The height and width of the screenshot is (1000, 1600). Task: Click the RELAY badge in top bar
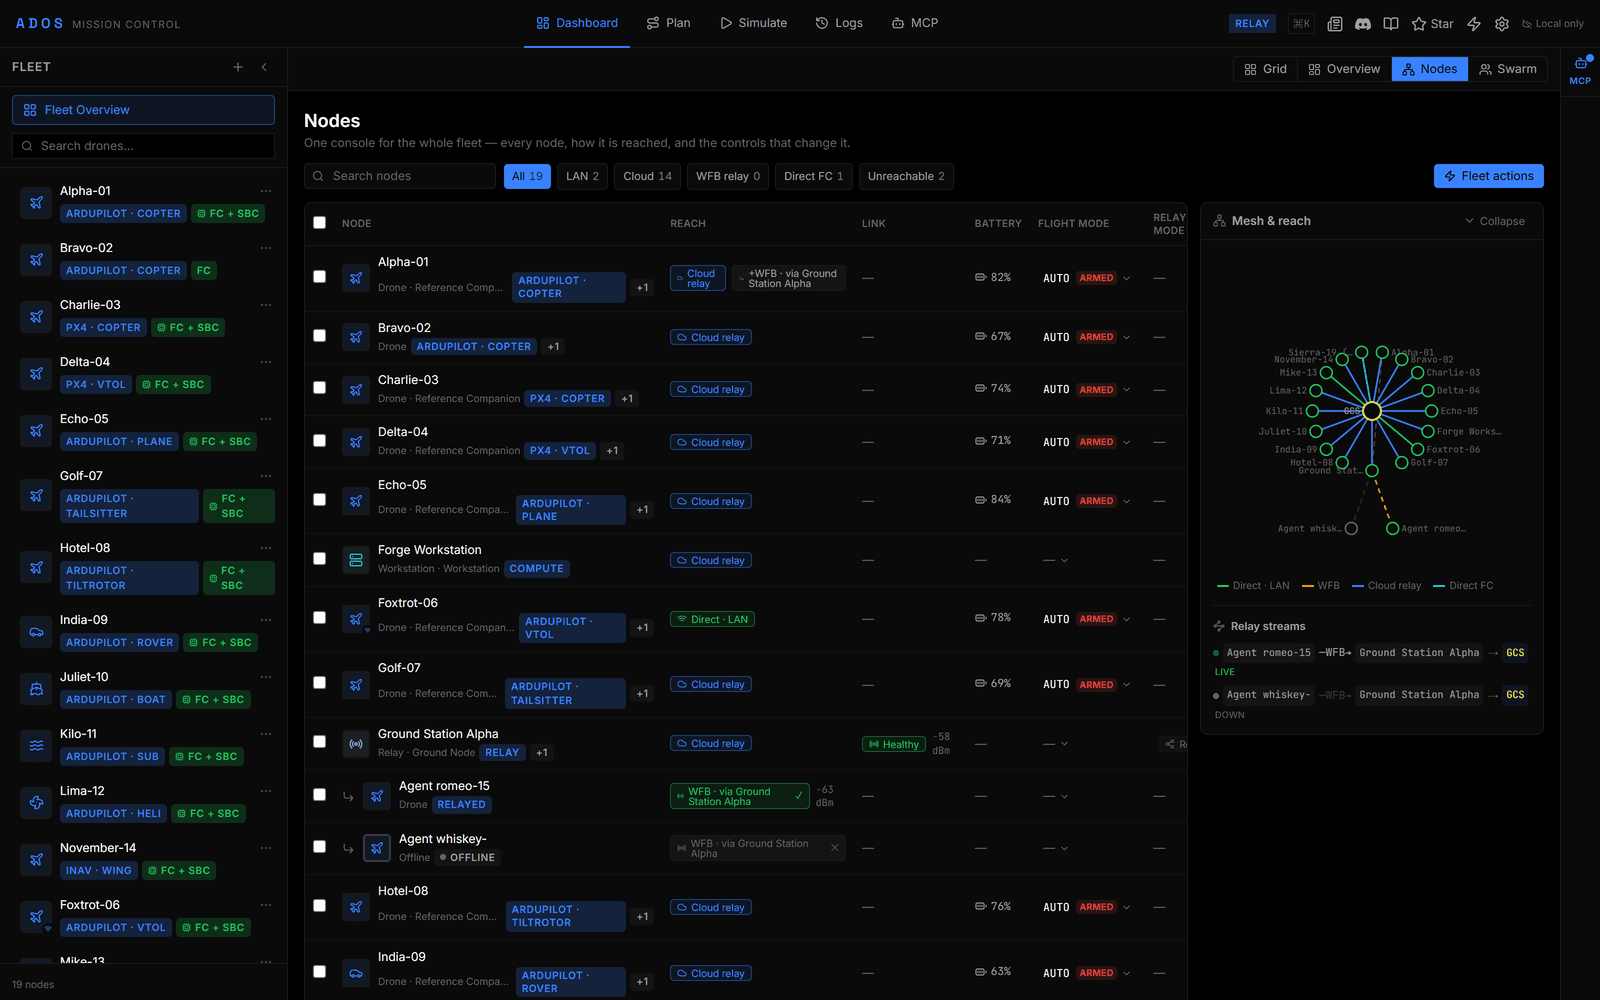[1252, 23]
